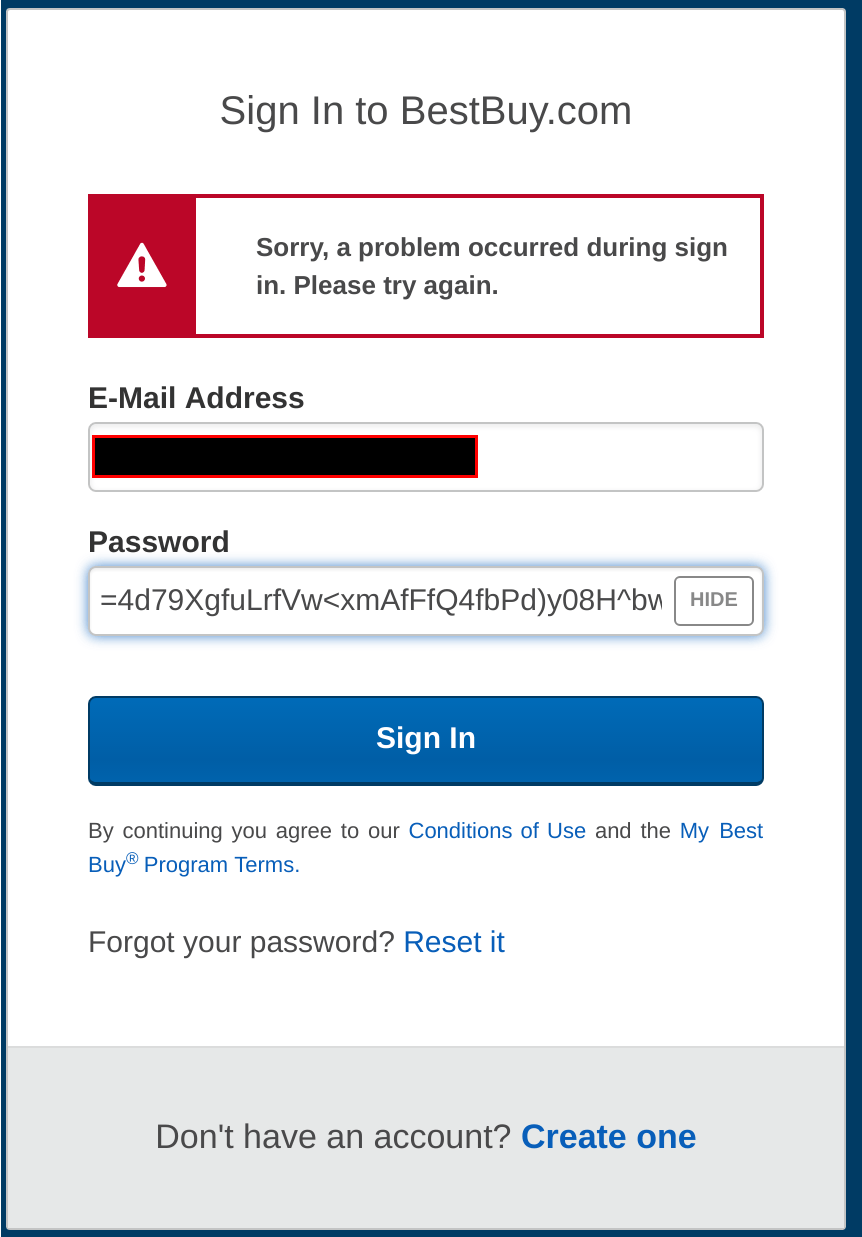
Task: Focus the Password text field
Action: [380, 600]
